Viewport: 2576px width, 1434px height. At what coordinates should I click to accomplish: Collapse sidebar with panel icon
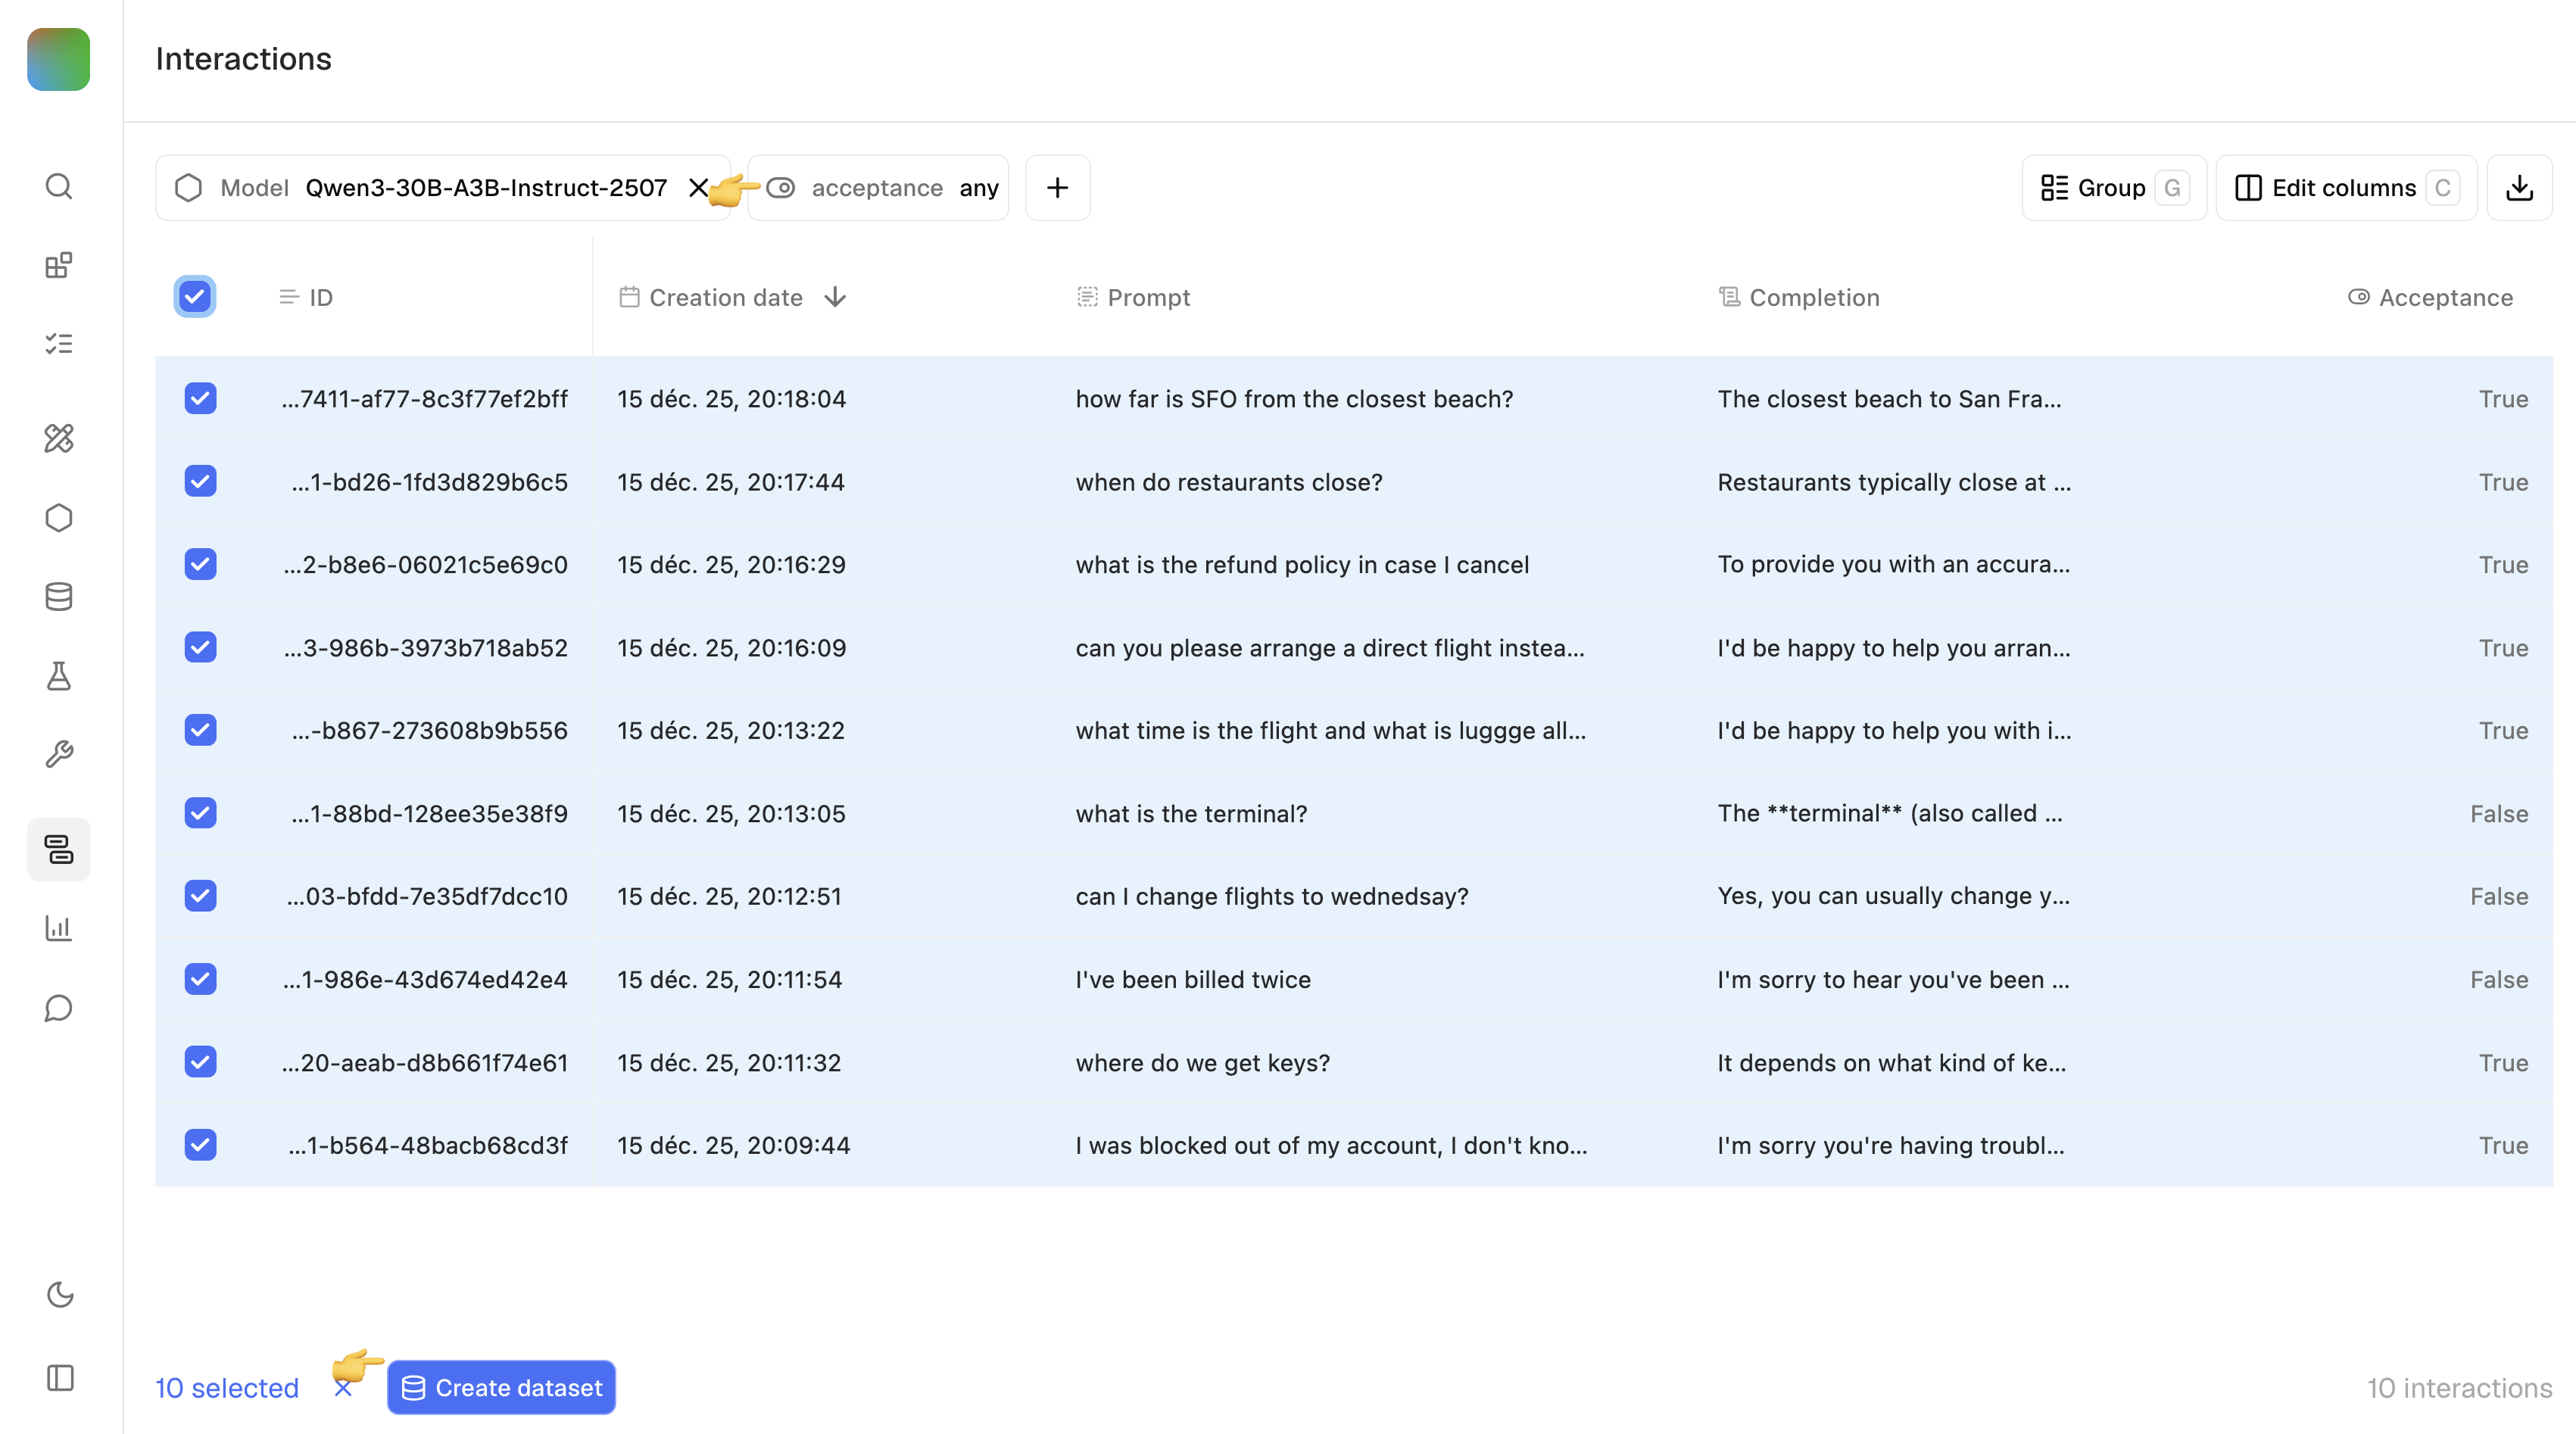(x=60, y=1378)
